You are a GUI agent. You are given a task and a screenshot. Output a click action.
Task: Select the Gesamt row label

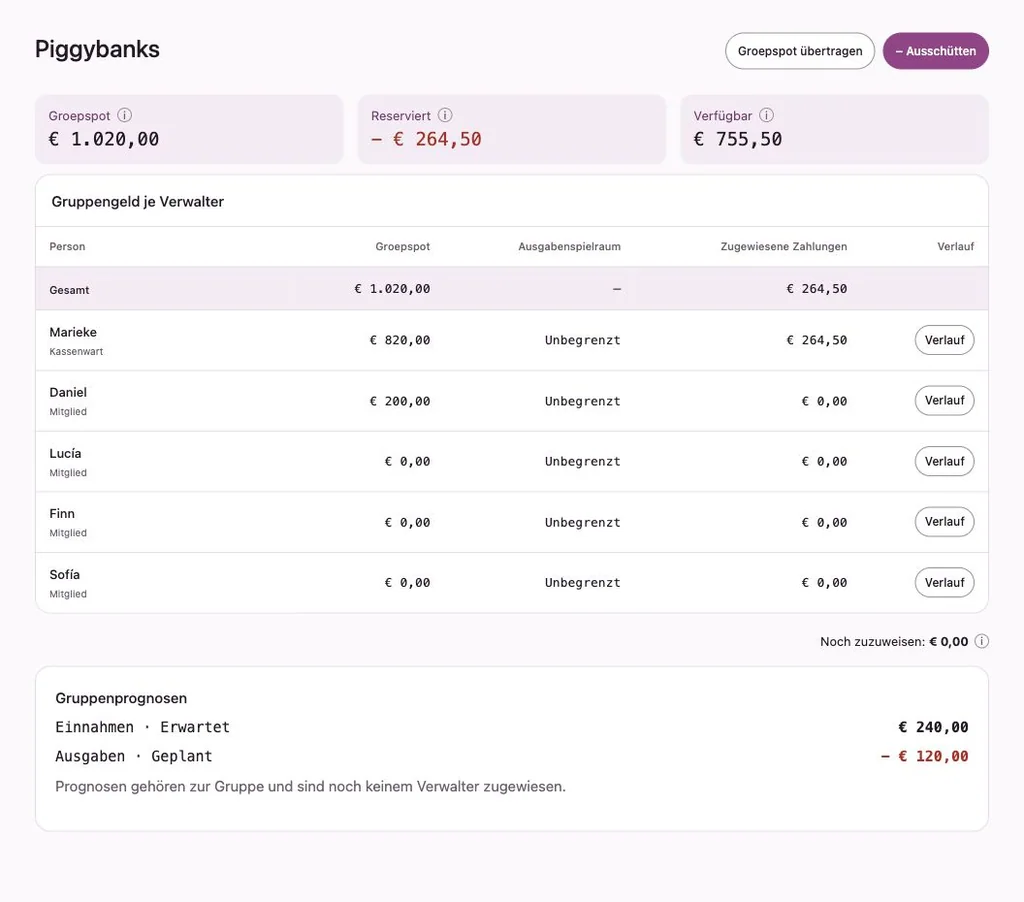(x=69, y=290)
